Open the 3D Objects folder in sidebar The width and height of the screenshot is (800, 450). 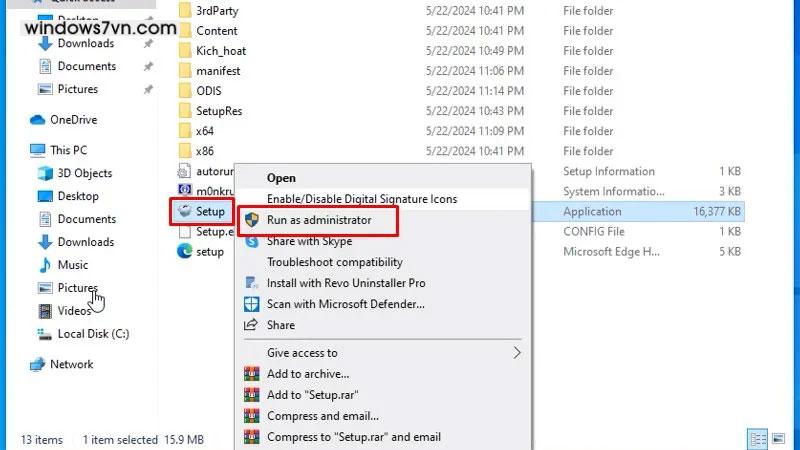(85, 174)
